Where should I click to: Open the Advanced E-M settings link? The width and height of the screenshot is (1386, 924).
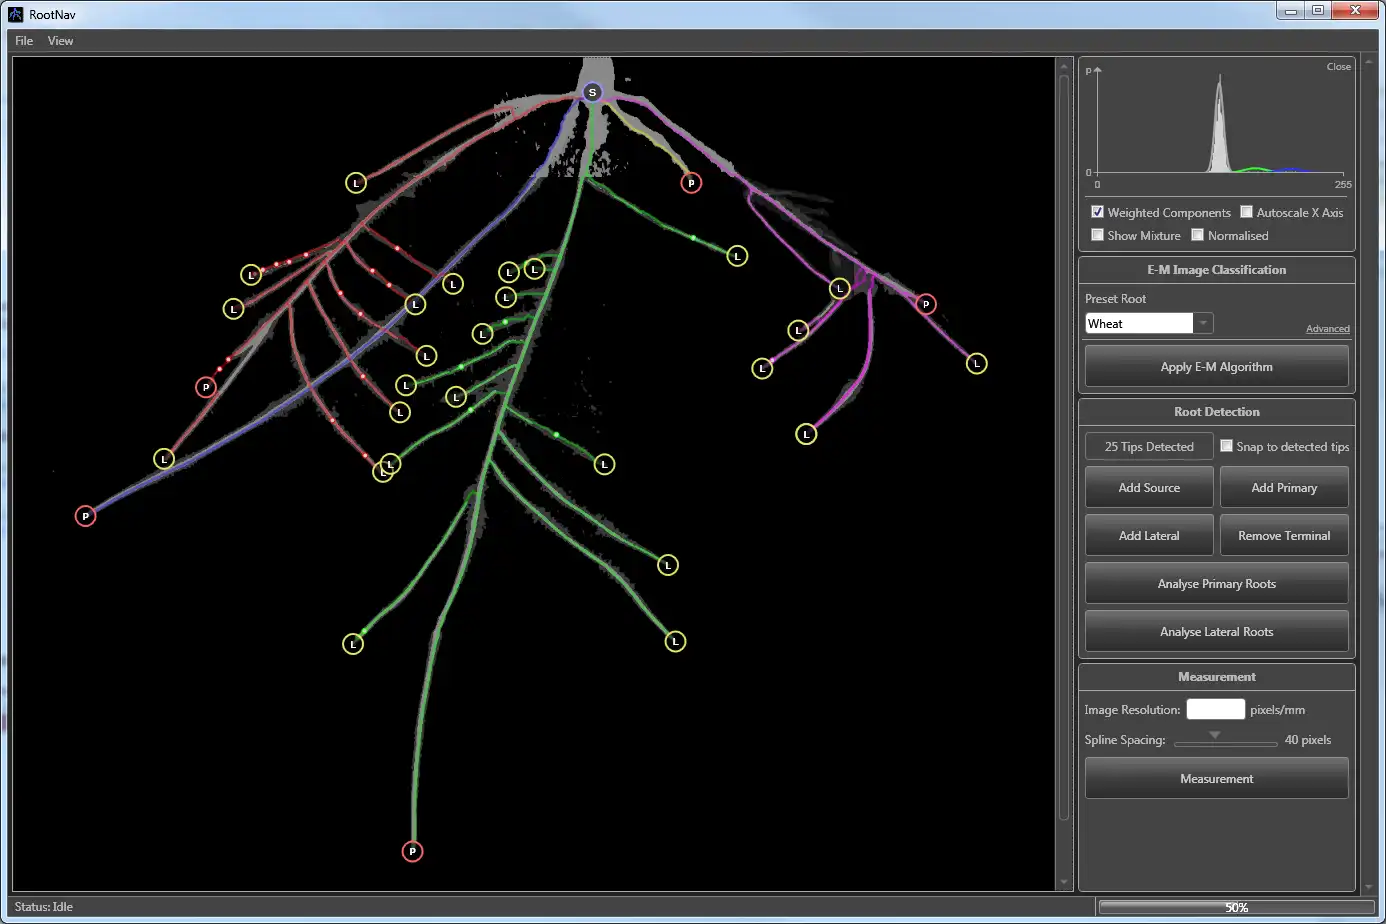[1327, 329]
